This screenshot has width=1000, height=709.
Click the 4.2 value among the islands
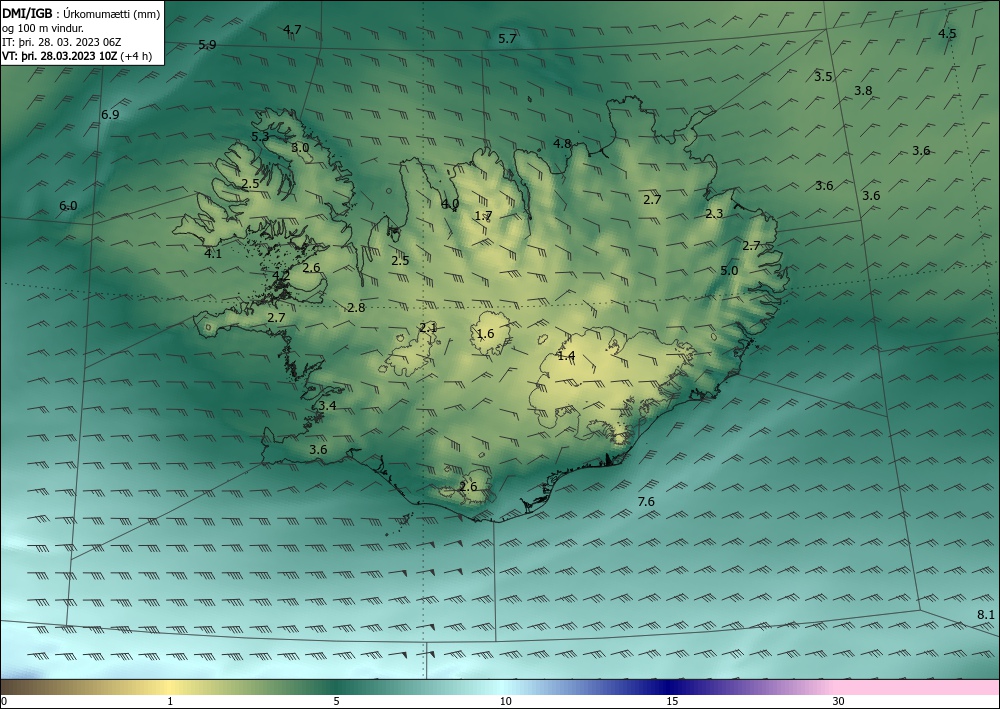click(x=281, y=275)
